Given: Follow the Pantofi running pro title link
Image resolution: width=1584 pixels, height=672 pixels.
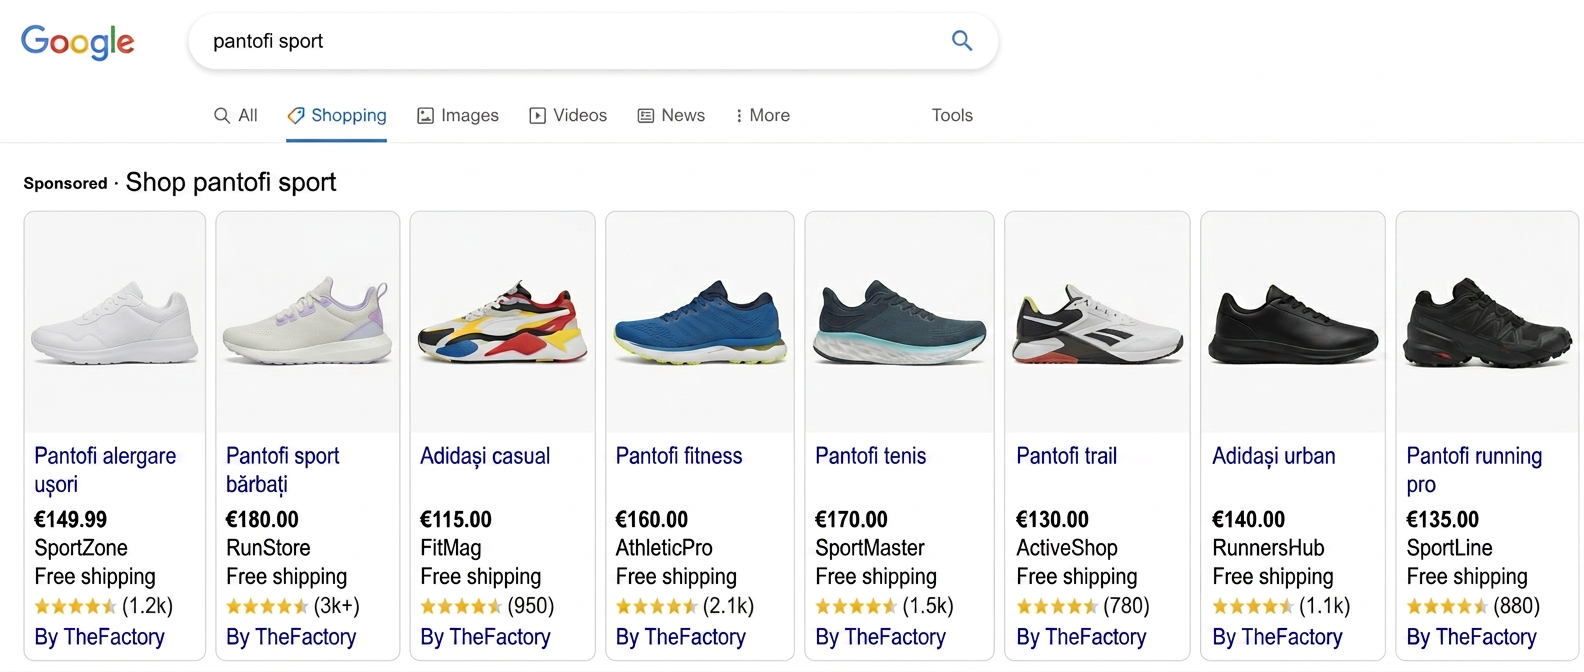Looking at the screenshot, I should (1474, 470).
